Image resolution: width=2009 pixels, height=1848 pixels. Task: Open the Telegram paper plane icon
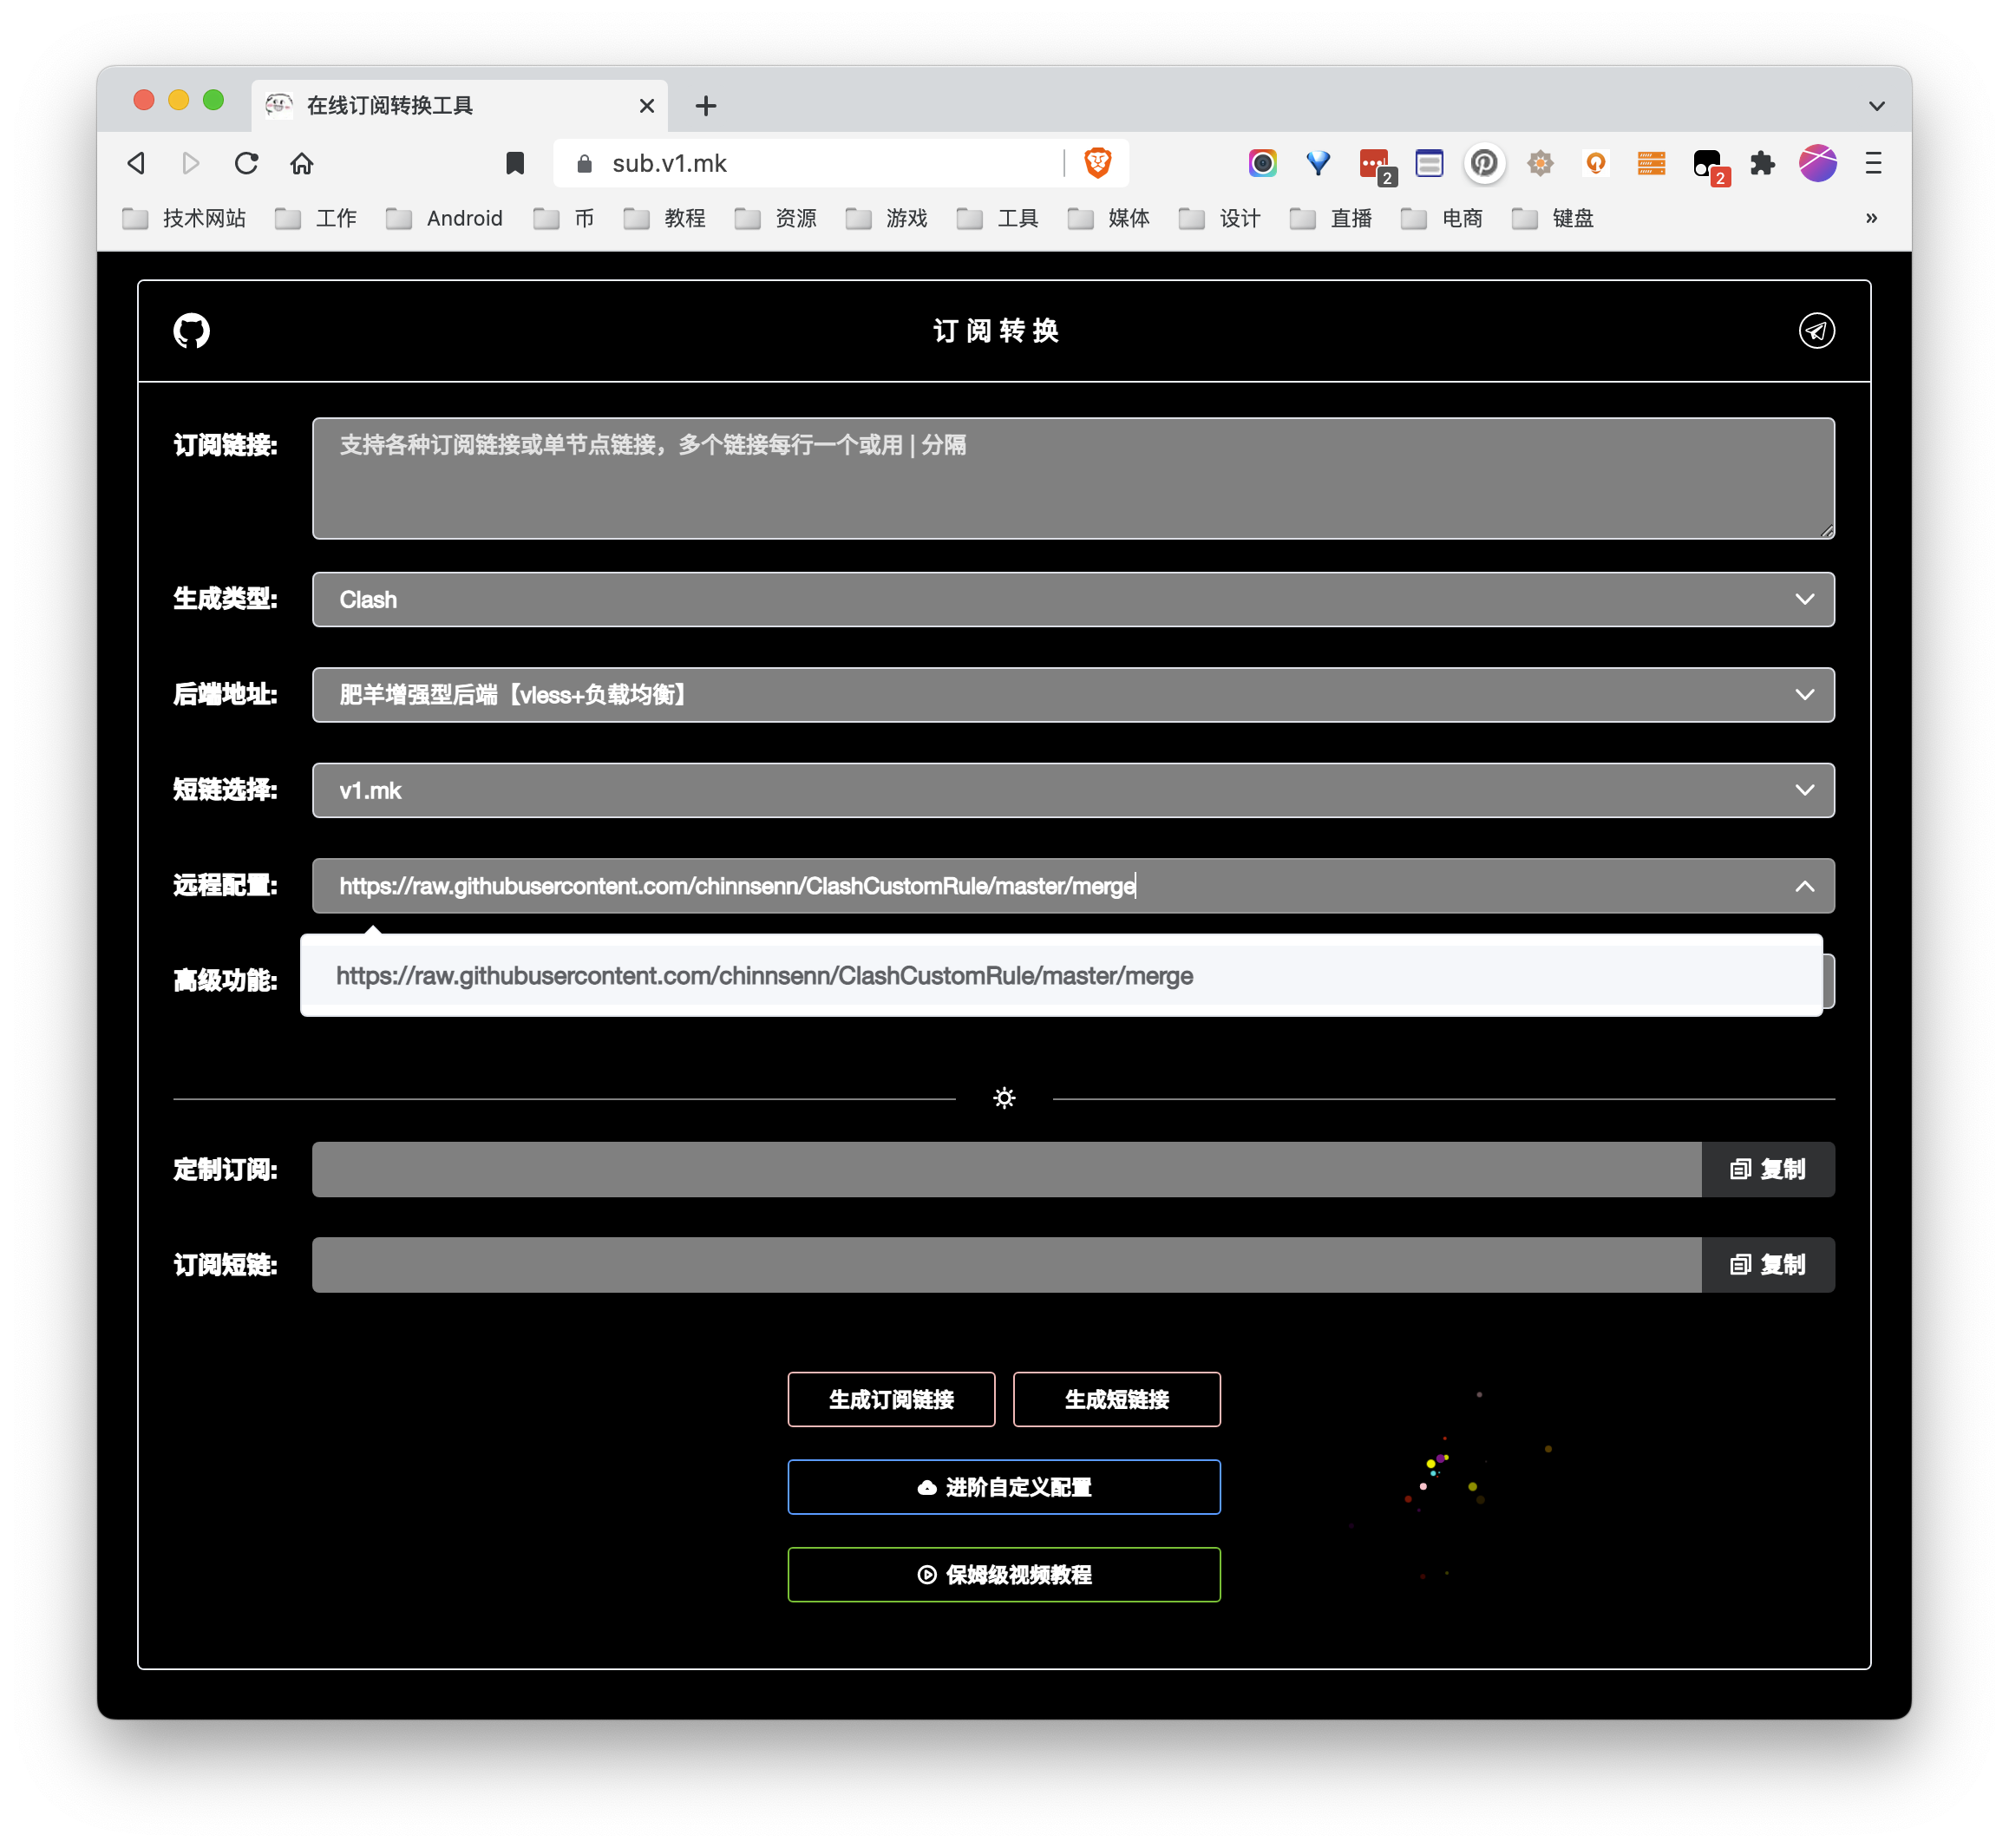[1816, 331]
